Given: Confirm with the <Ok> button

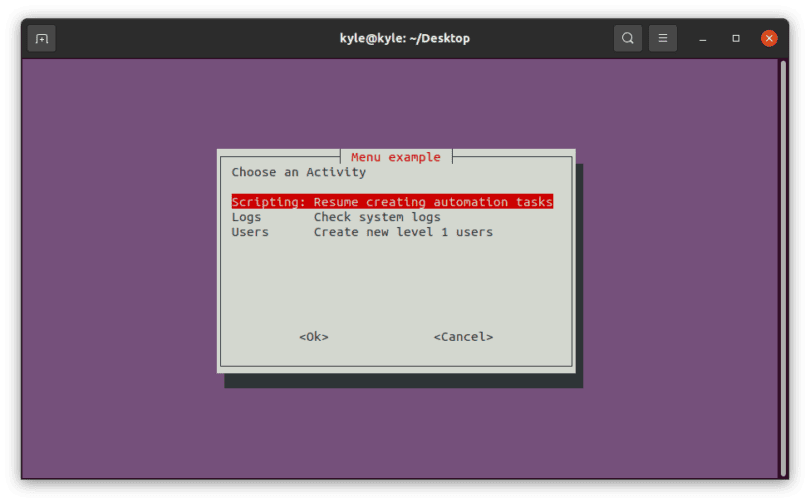Looking at the screenshot, I should point(314,337).
